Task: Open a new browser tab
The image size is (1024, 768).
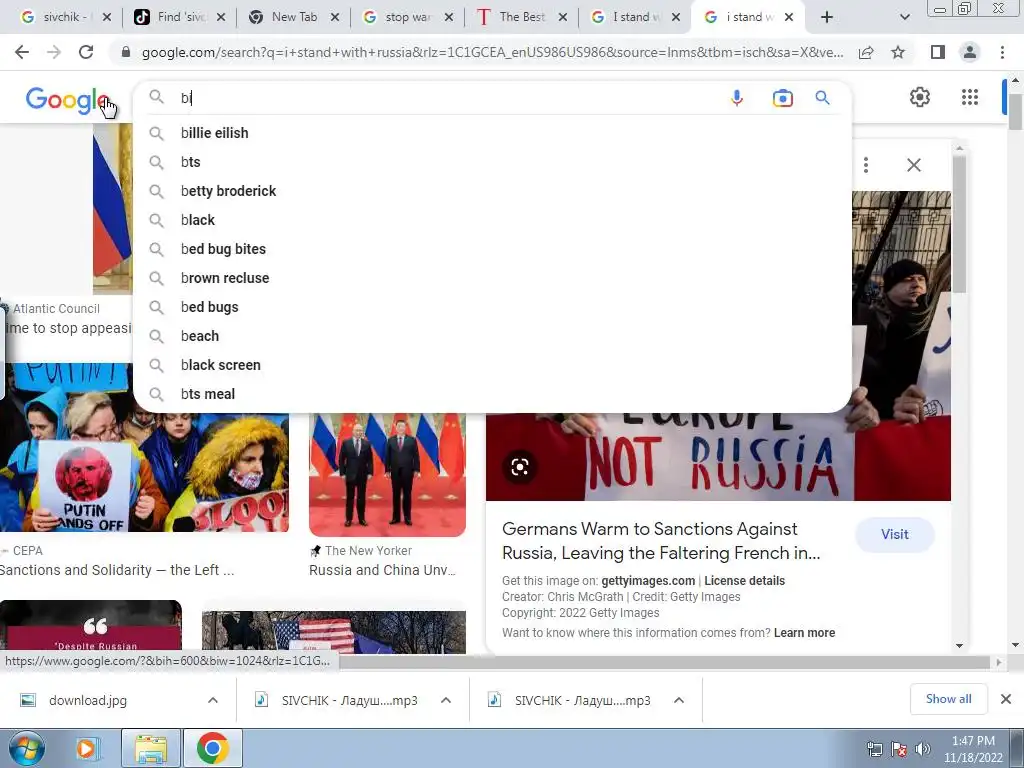Action: coord(827,17)
